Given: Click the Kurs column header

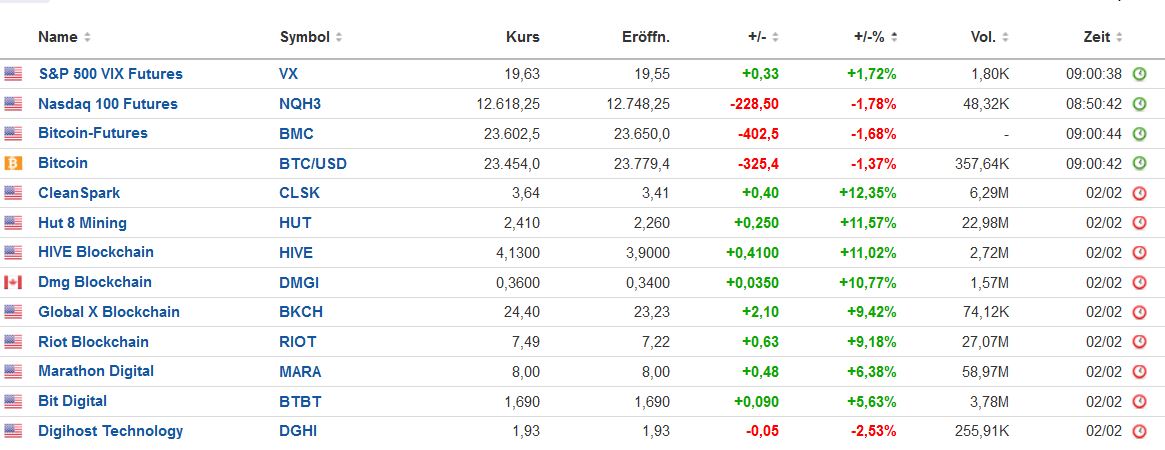Looking at the screenshot, I should (522, 37).
